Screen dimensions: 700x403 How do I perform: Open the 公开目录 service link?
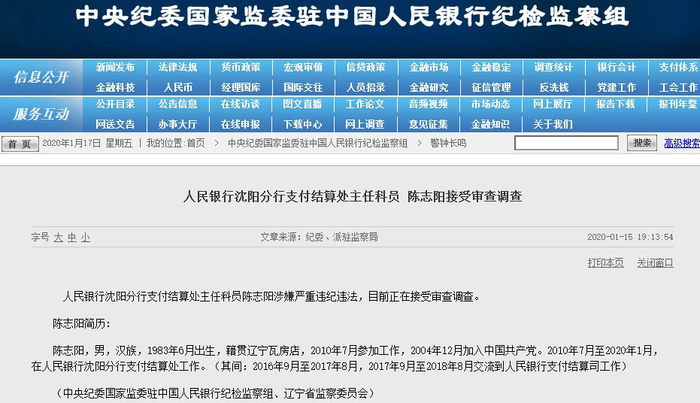click(115, 104)
